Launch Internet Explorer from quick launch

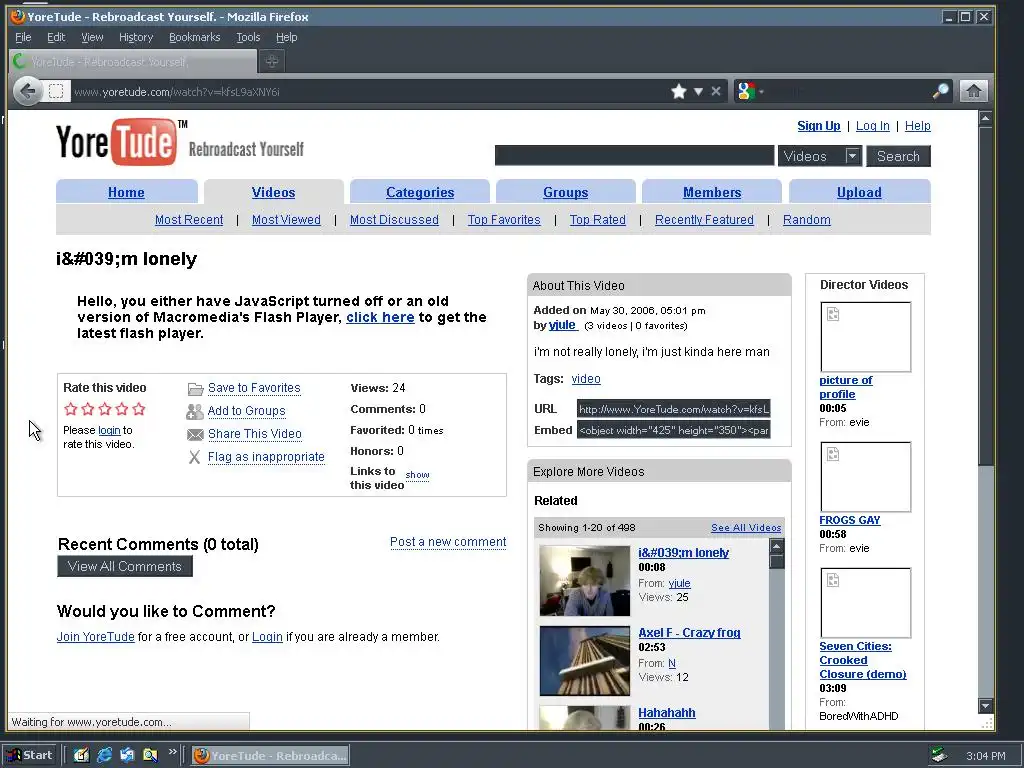tap(104, 756)
